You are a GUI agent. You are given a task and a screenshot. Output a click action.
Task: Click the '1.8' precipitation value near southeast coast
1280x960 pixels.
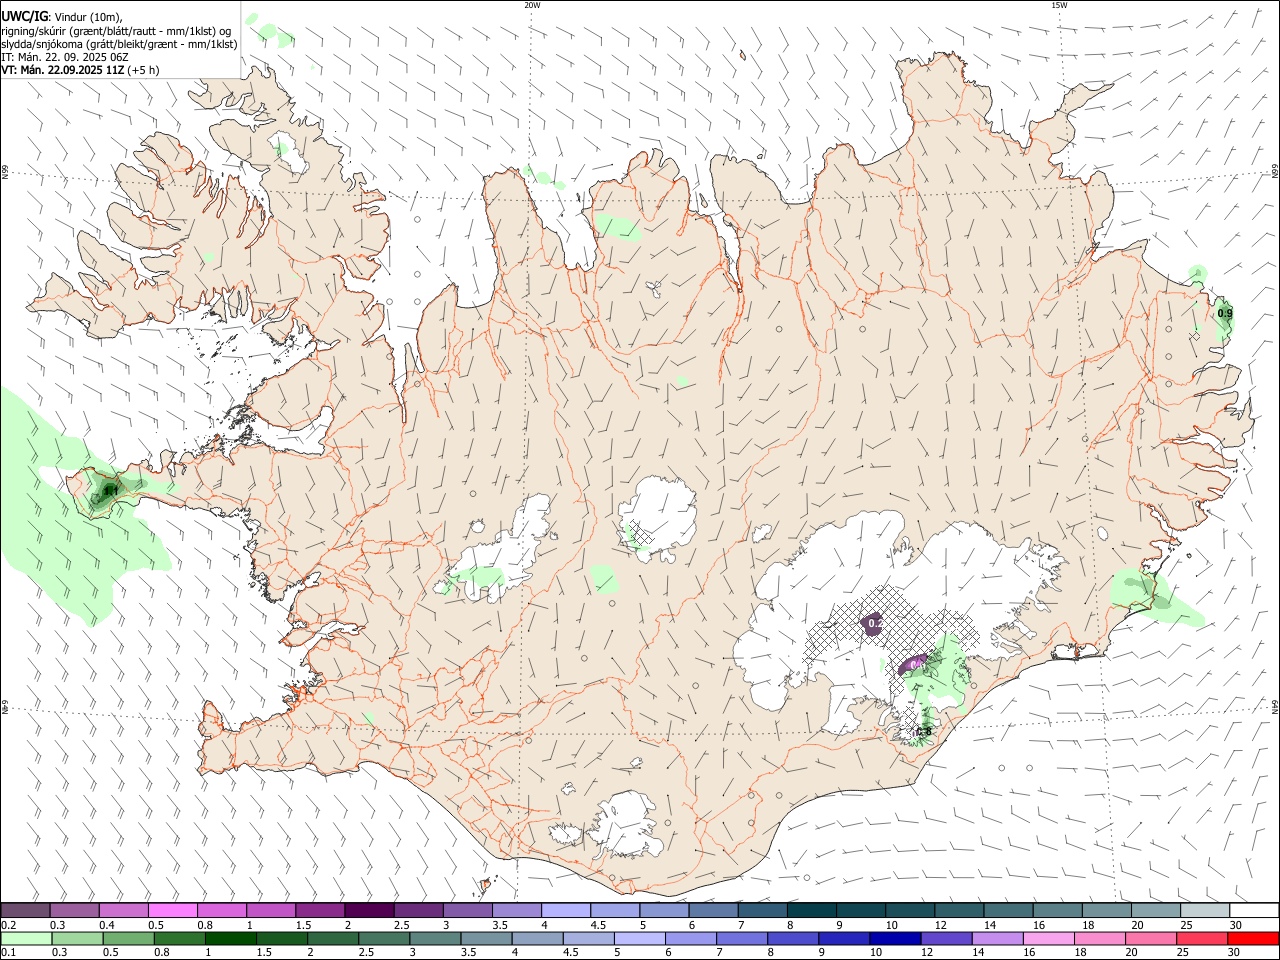(x=923, y=732)
